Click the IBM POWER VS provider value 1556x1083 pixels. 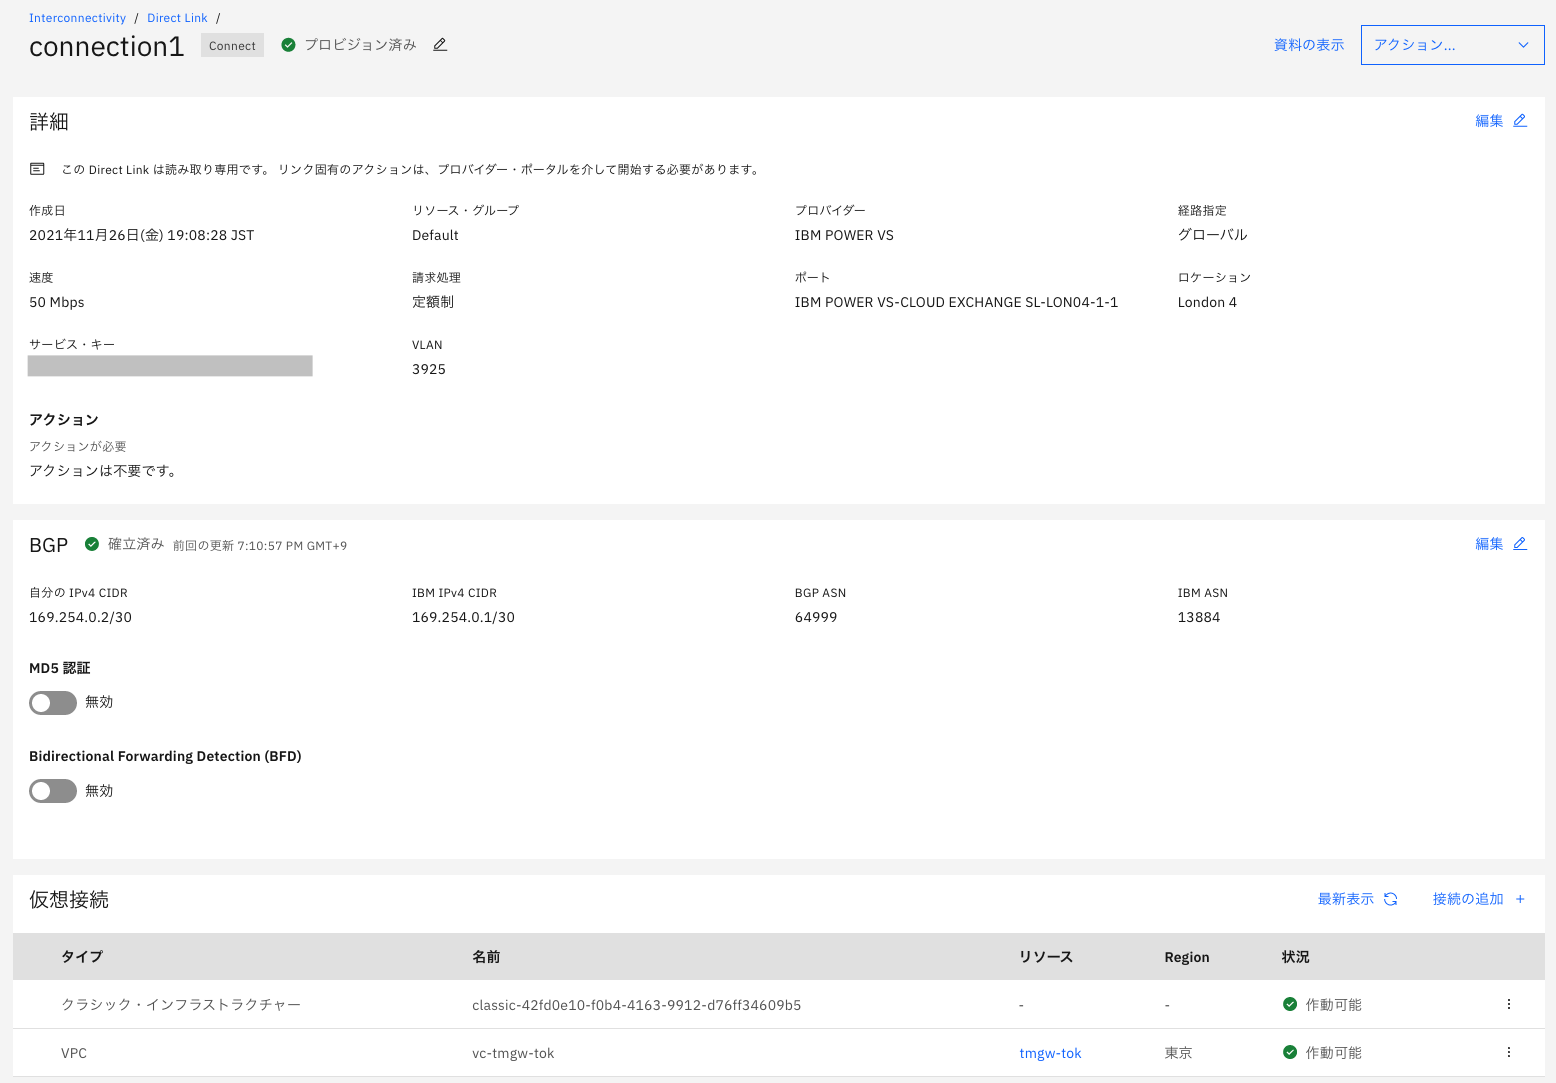coord(844,235)
